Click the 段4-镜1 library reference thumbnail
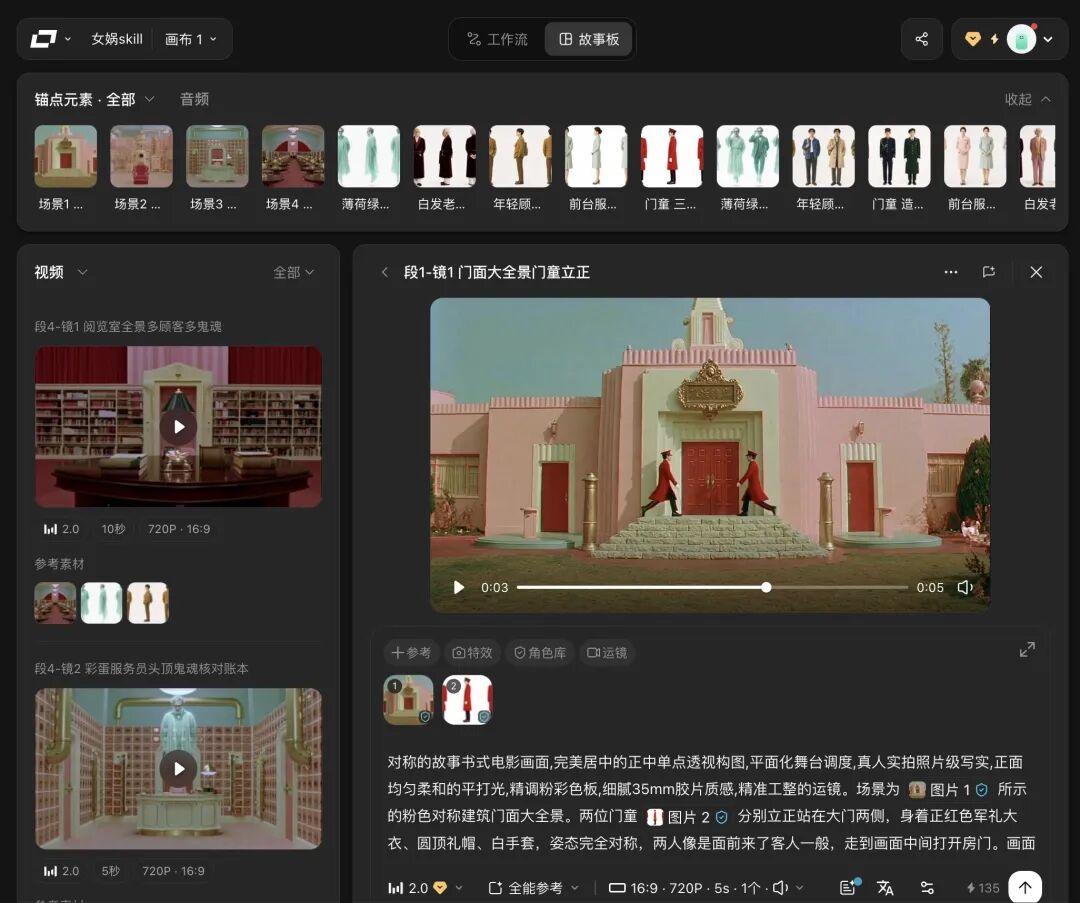 (x=55, y=603)
